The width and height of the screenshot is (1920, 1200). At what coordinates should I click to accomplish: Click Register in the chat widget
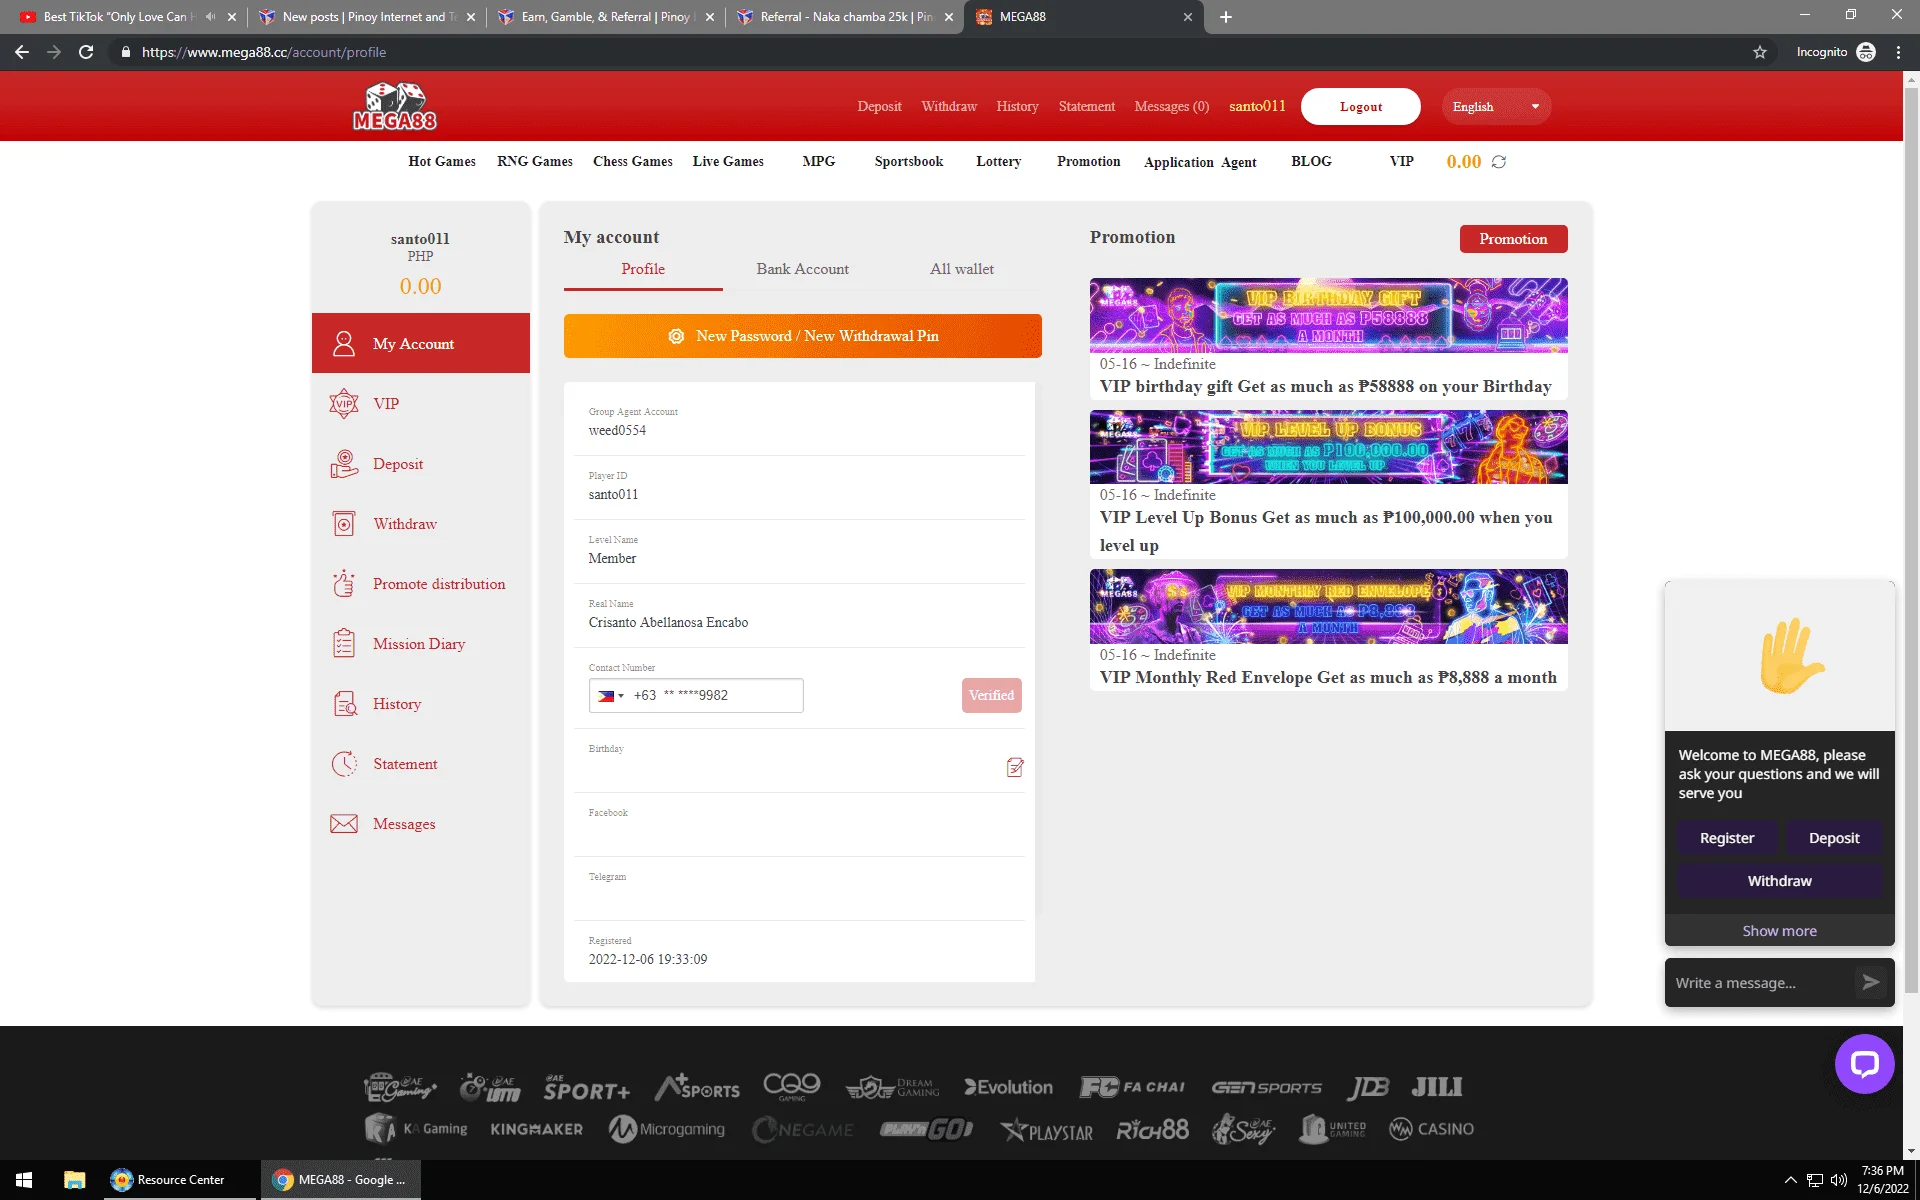click(1727, 838)
